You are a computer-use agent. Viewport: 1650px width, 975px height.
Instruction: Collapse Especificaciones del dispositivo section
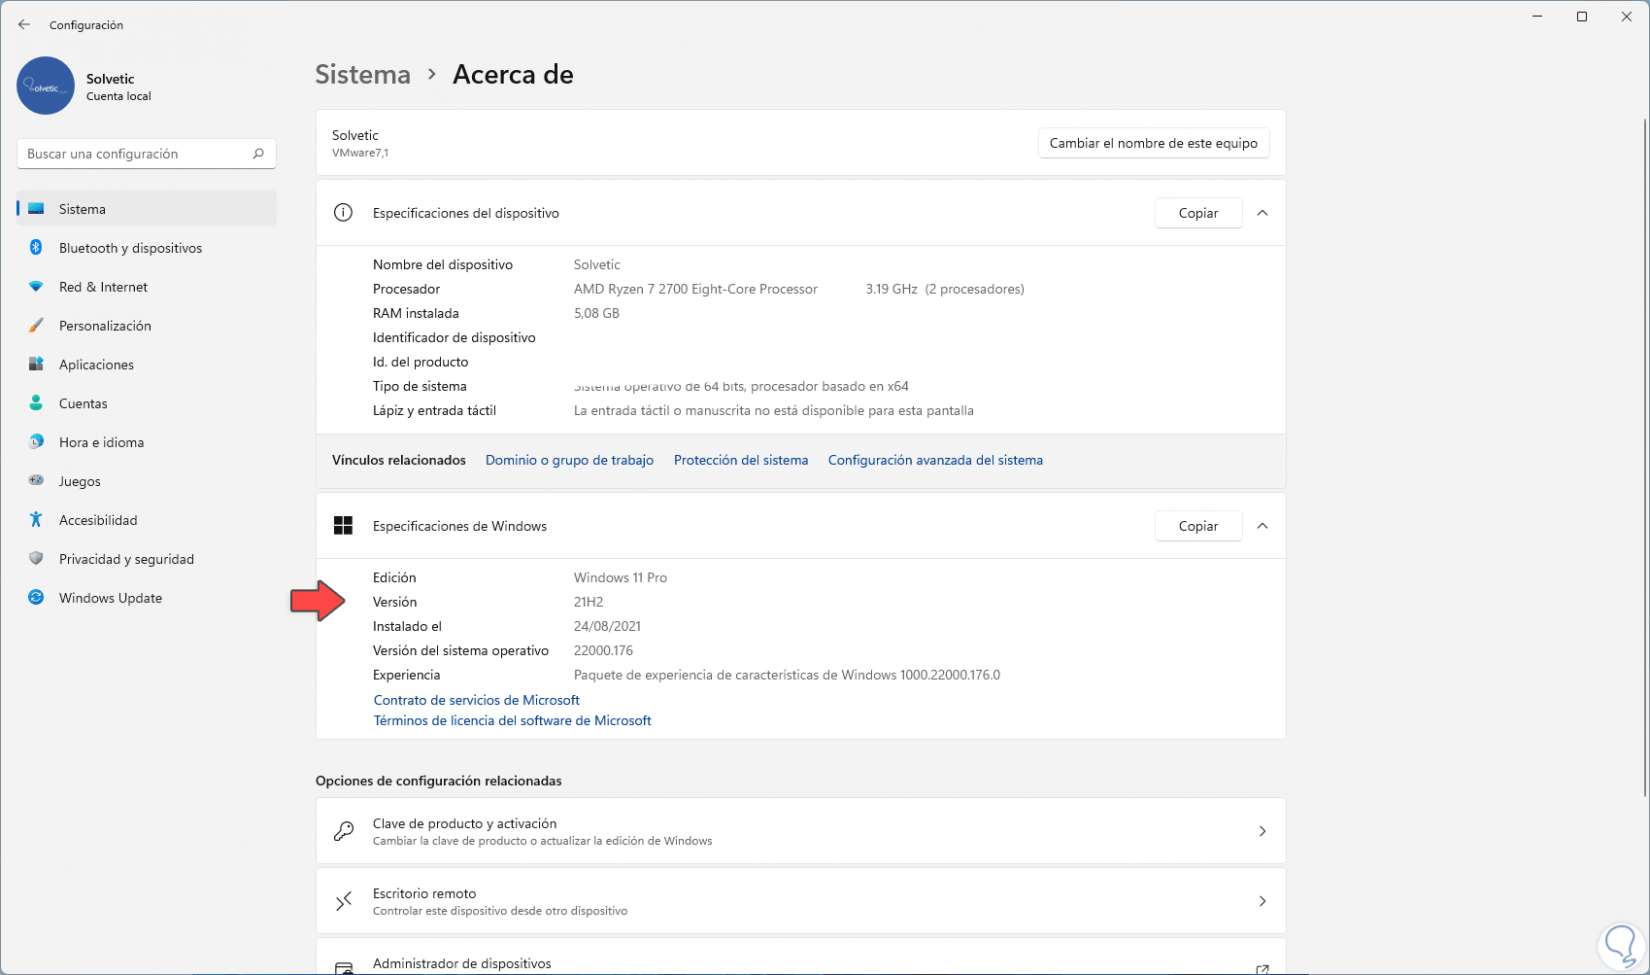pyautogui.click(x=1262, y=213)
